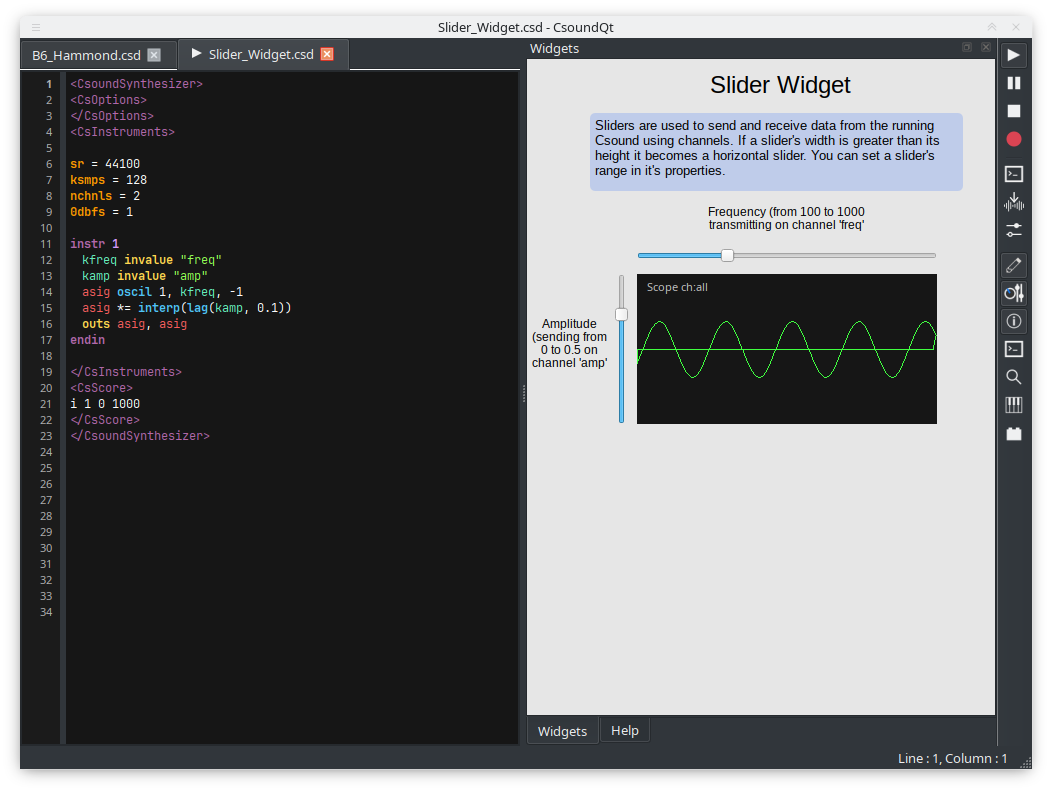Close the B6_Hammond.csd tab
Image resolution: width=1052 pixels, height=793 pixels.
tap(154, 55)
